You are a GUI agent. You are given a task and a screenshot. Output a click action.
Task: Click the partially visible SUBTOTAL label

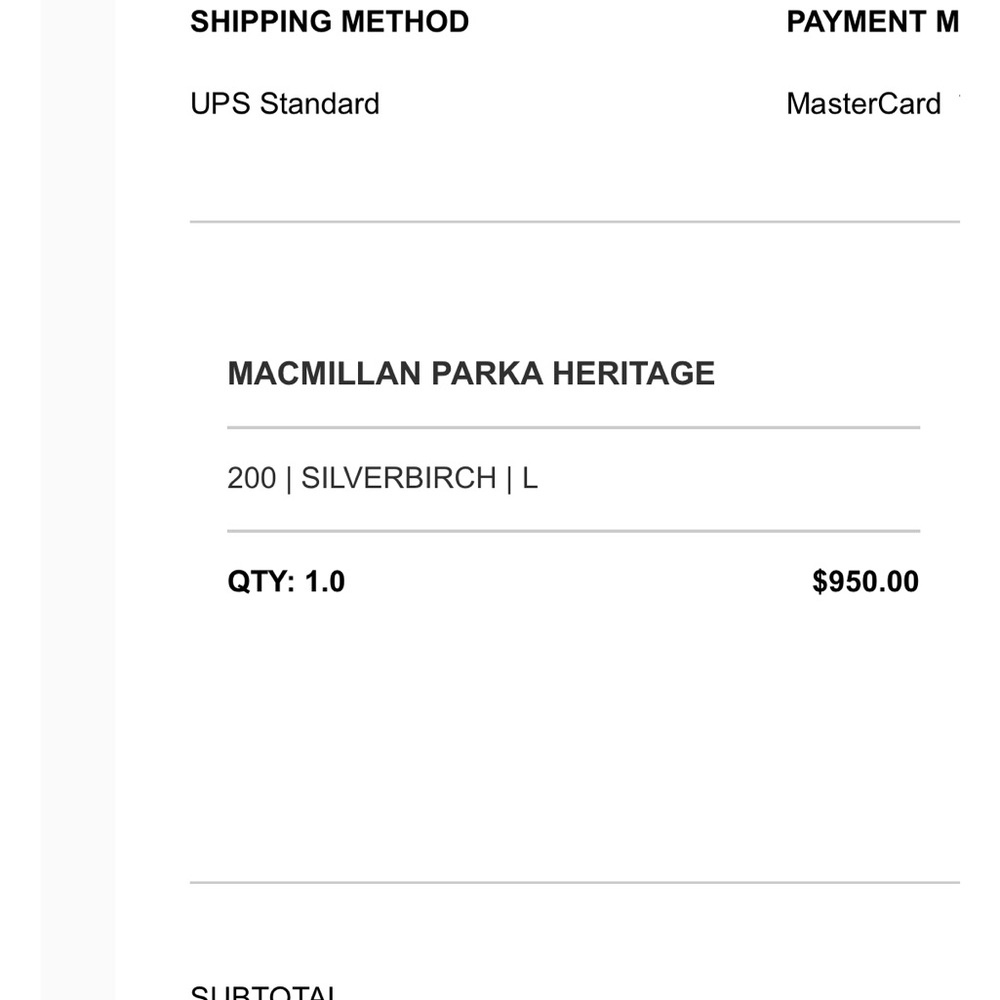click(x=265, y=993)
